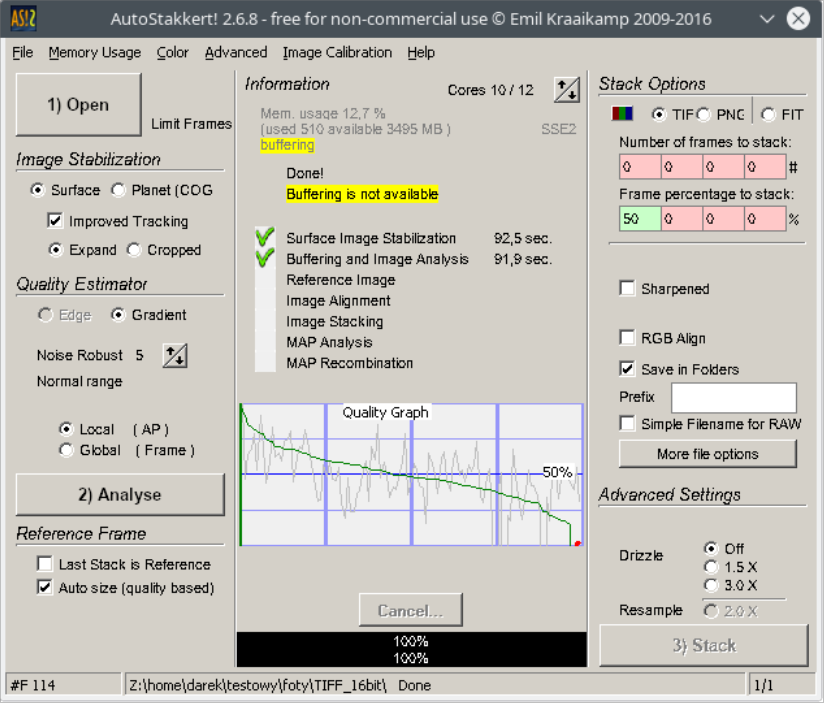Click the 50% marker on quality graph
824x703 pixels.
tap(557, 472)
